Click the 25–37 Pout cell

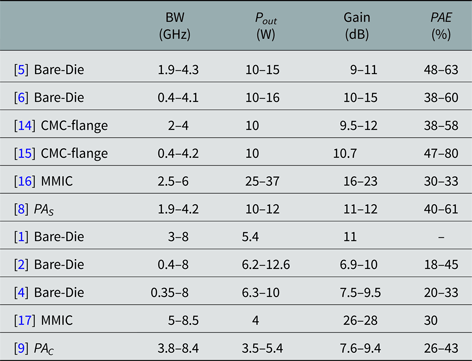(262, 181)
